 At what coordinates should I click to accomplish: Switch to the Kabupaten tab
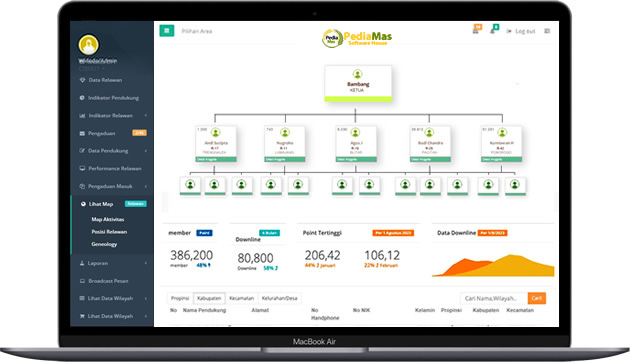209,298
